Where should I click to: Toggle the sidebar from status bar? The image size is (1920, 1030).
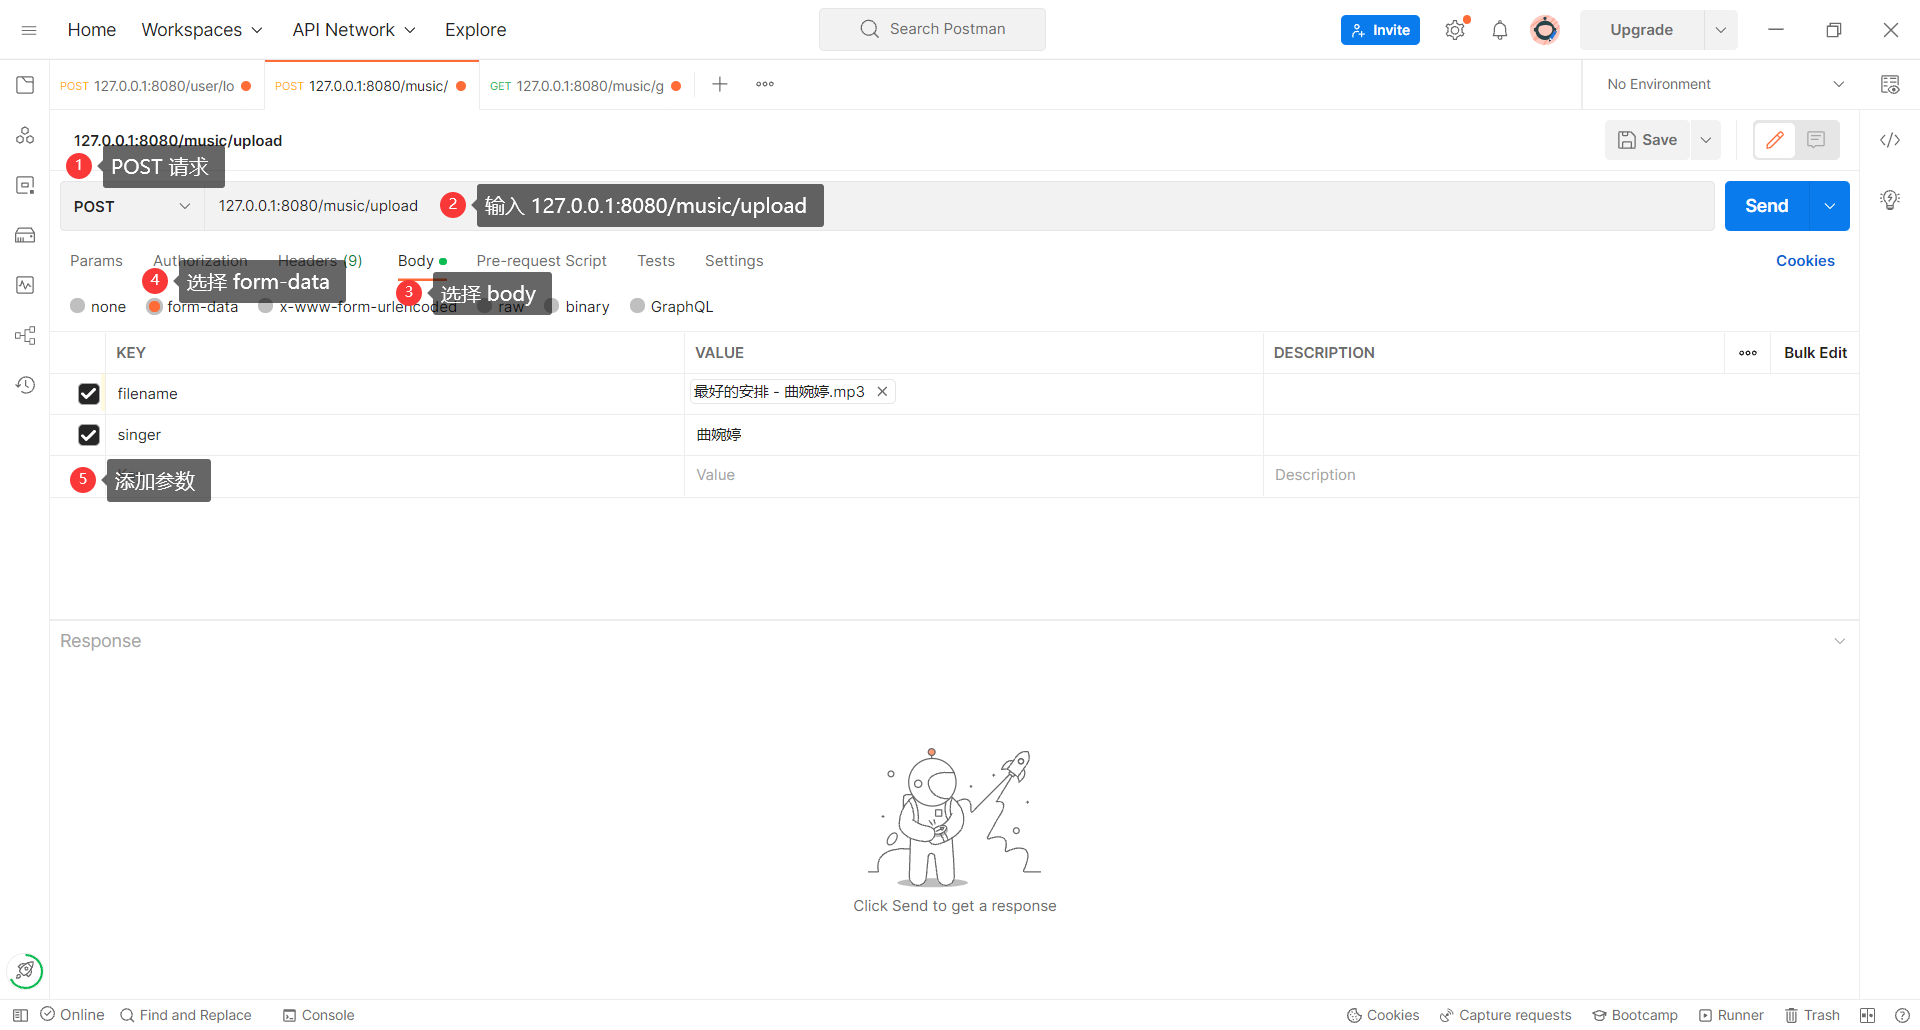coord(20,1015)
